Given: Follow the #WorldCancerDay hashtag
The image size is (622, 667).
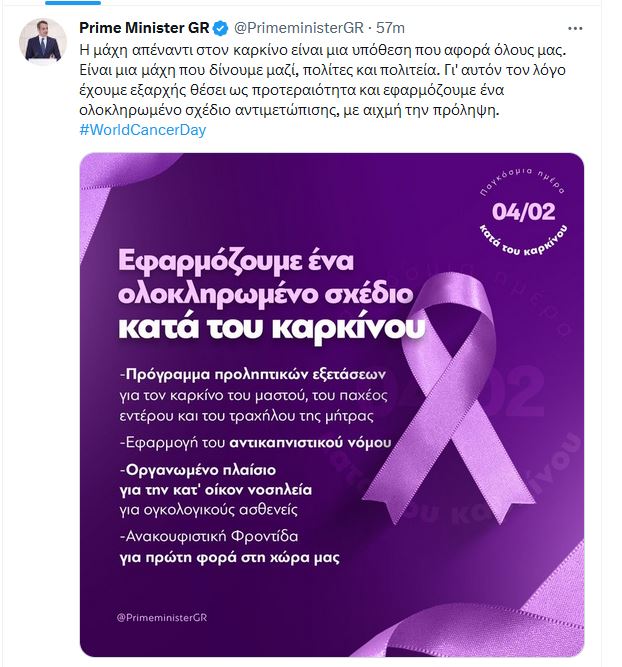Looking at the screenshot, I should pyautogui.click(x=143, y=130).
